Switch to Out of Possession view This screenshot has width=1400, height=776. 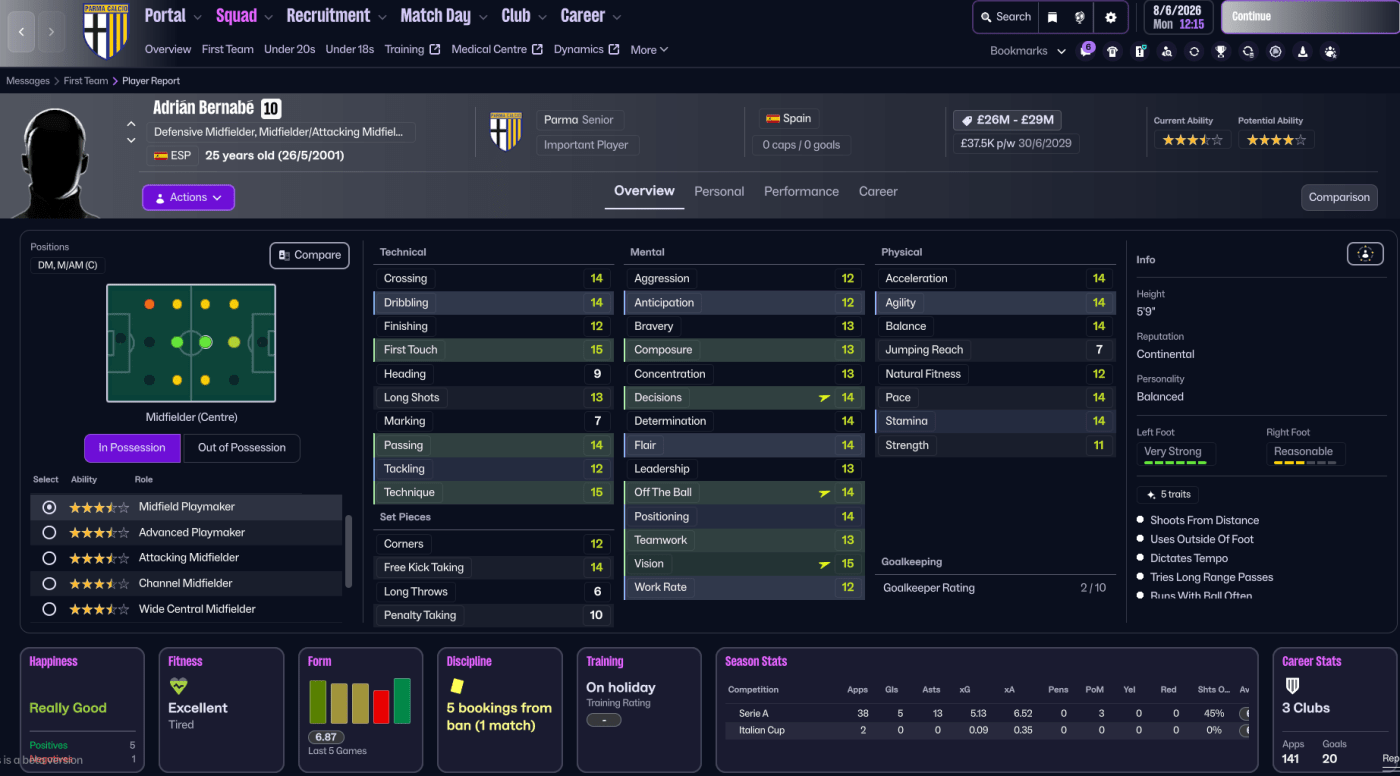click(241, 448)
